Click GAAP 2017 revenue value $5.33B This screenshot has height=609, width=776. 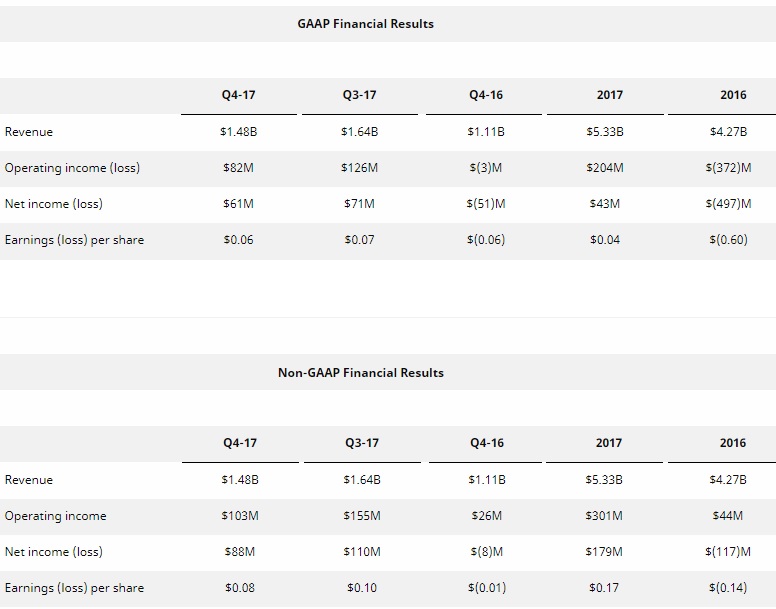pos(605,132)
